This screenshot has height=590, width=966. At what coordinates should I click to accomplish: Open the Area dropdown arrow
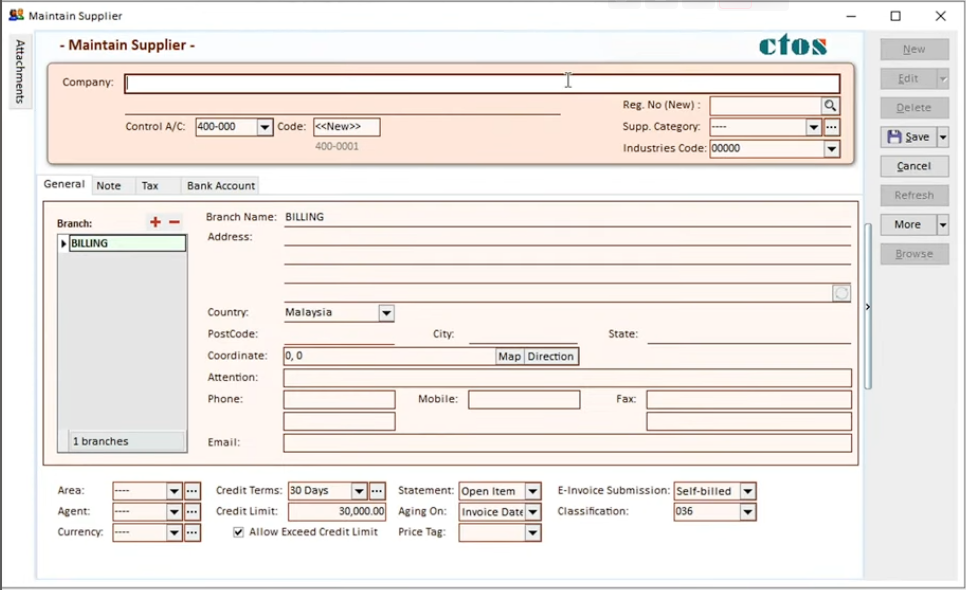[174, 491]
